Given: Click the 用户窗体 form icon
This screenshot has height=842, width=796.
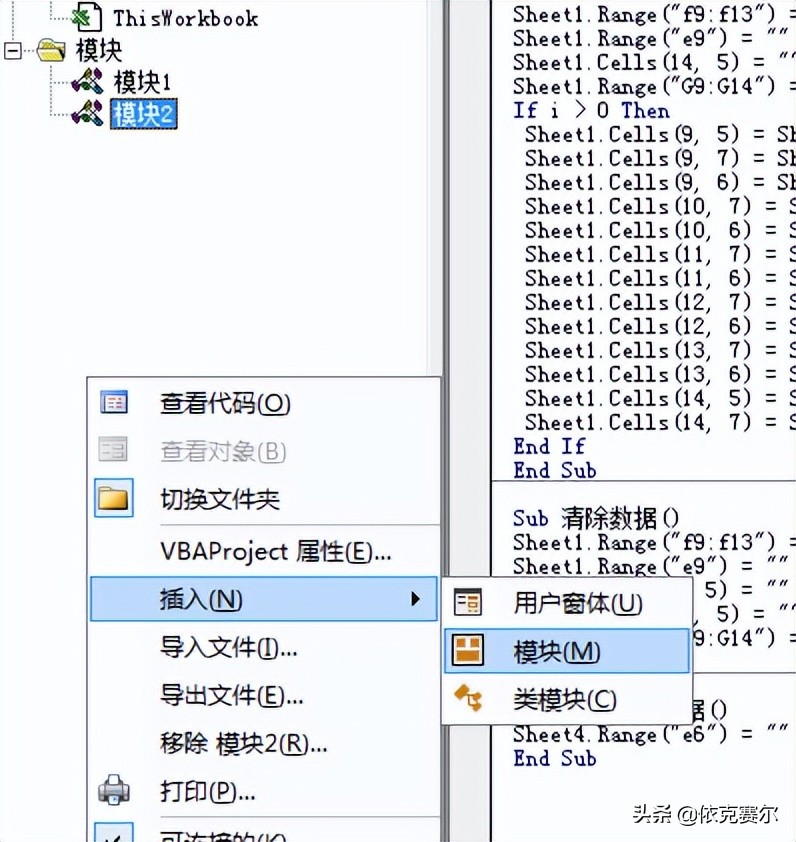Looking at the screenshot, I should tap(468, 602).
